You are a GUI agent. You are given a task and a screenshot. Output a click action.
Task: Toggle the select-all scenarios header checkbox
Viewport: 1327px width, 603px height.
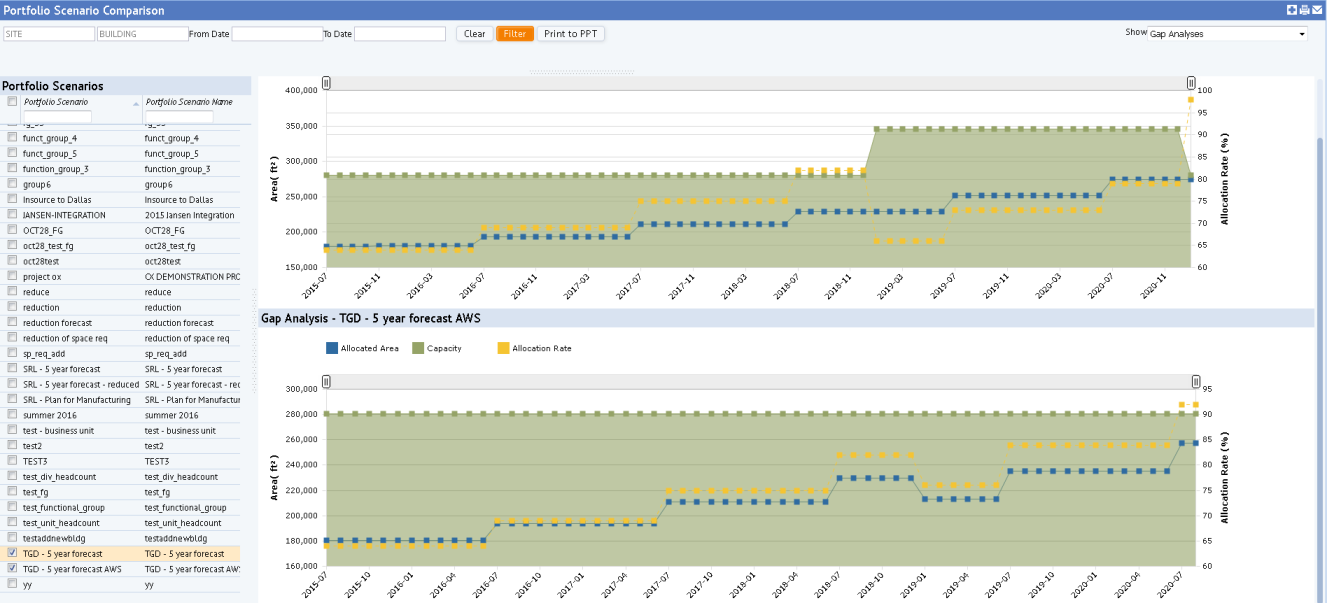point(12,102)
